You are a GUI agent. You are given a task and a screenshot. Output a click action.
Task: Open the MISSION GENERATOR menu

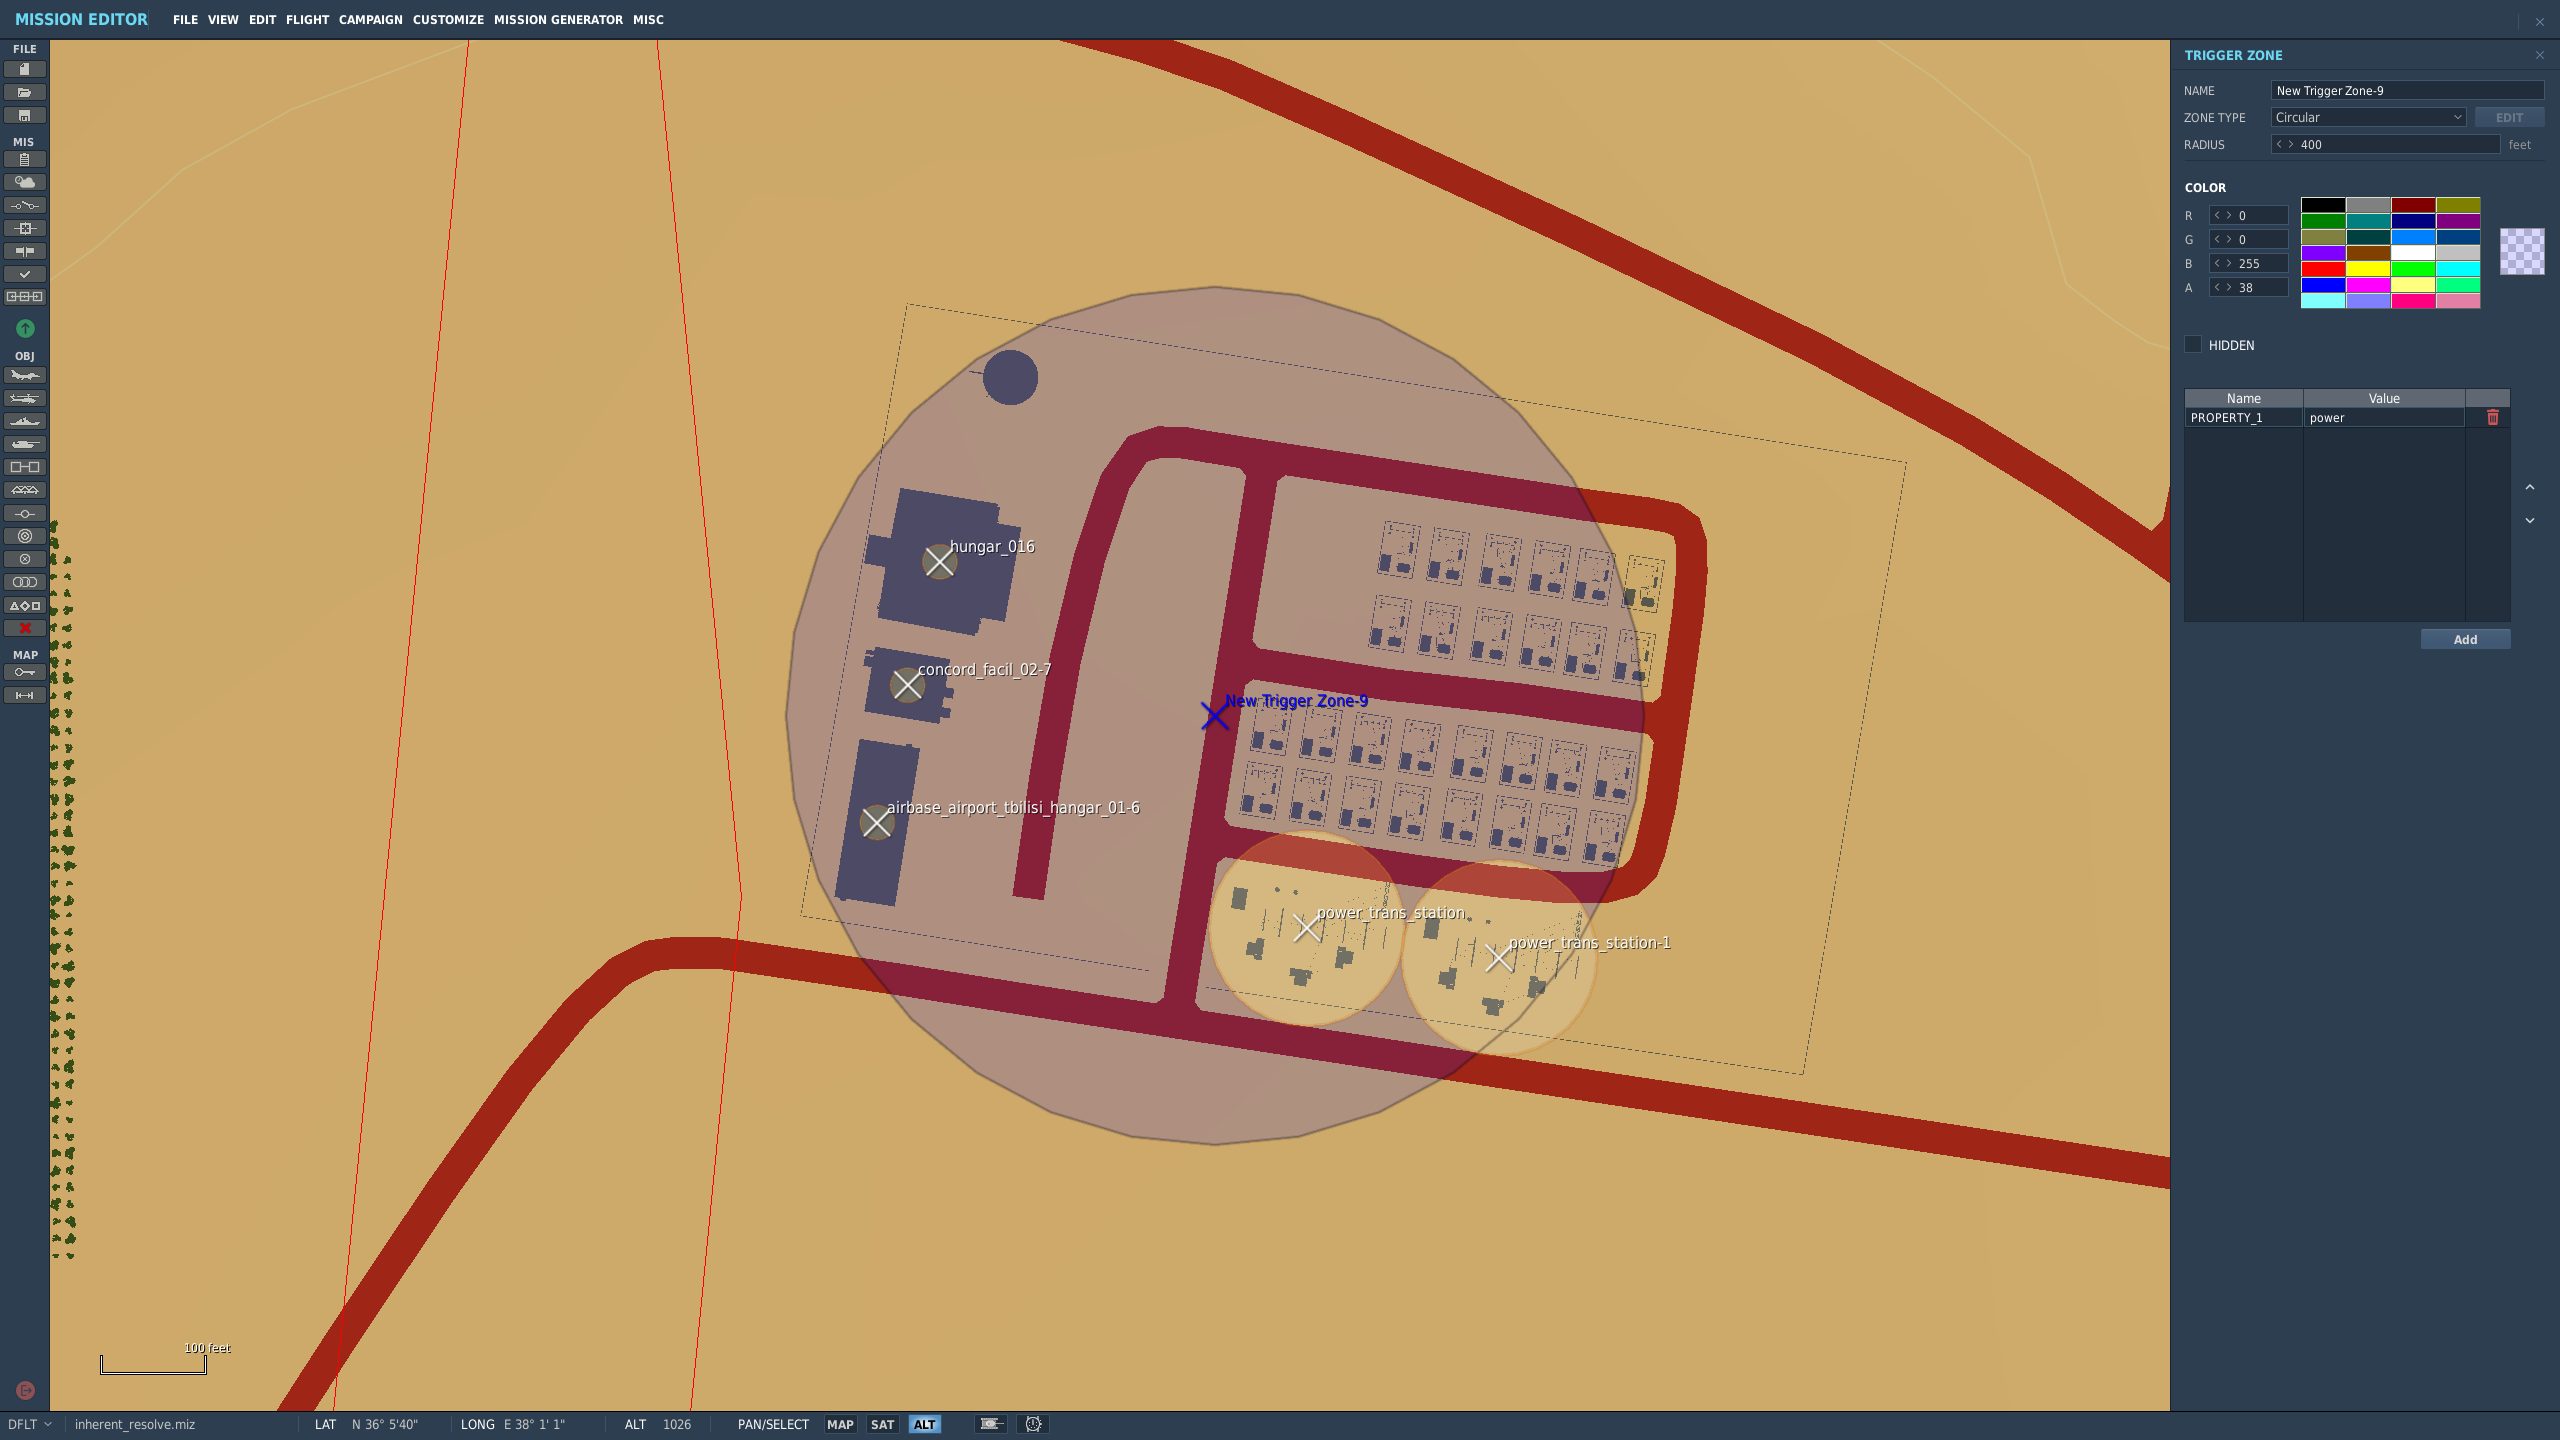tap(558, 20)
